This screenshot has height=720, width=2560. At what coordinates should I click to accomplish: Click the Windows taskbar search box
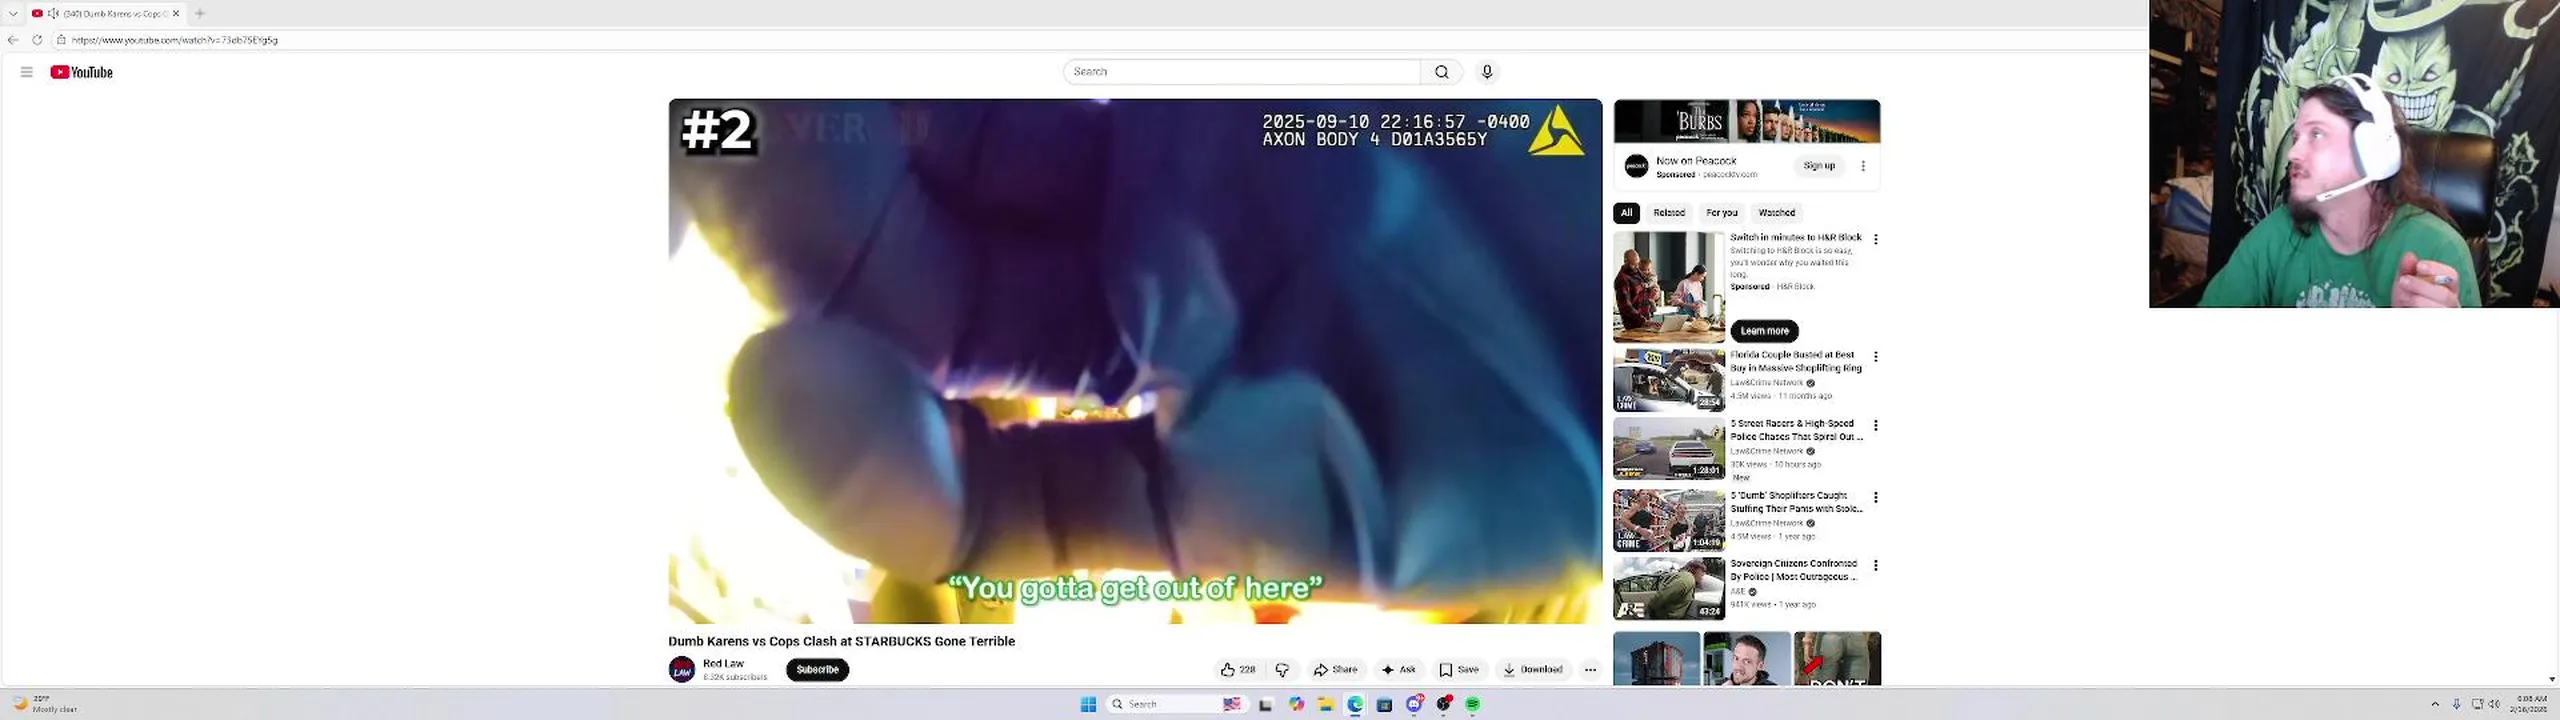click(x=1179, y=705)
